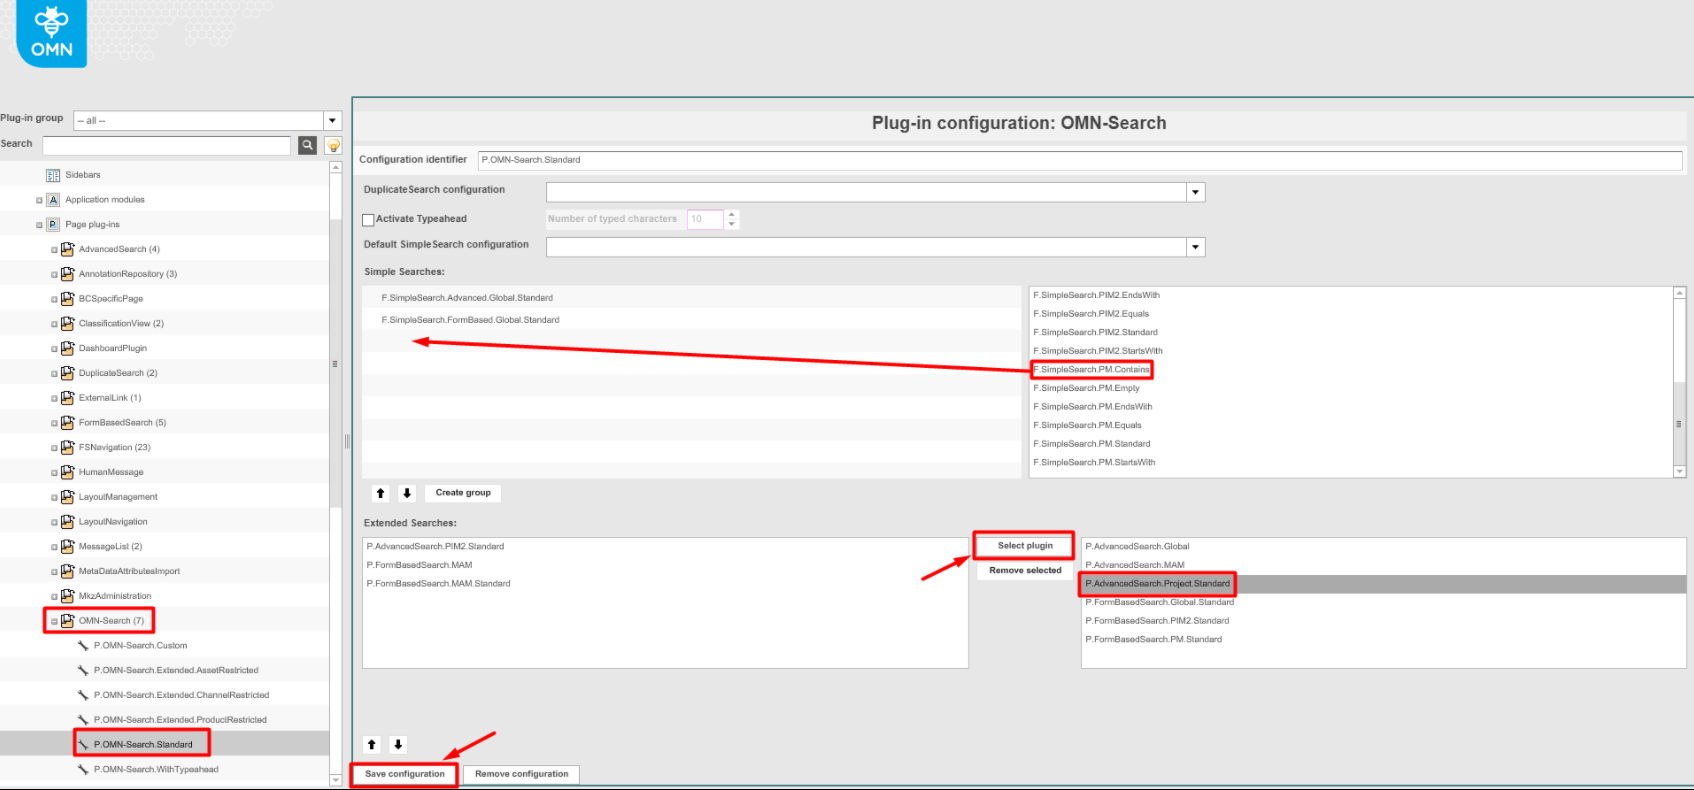Select P.FormBasedSearch.PIM2.Standard plugin
The height and width of the screenshot is (790, 1694).
click(x=1157, y=621)
